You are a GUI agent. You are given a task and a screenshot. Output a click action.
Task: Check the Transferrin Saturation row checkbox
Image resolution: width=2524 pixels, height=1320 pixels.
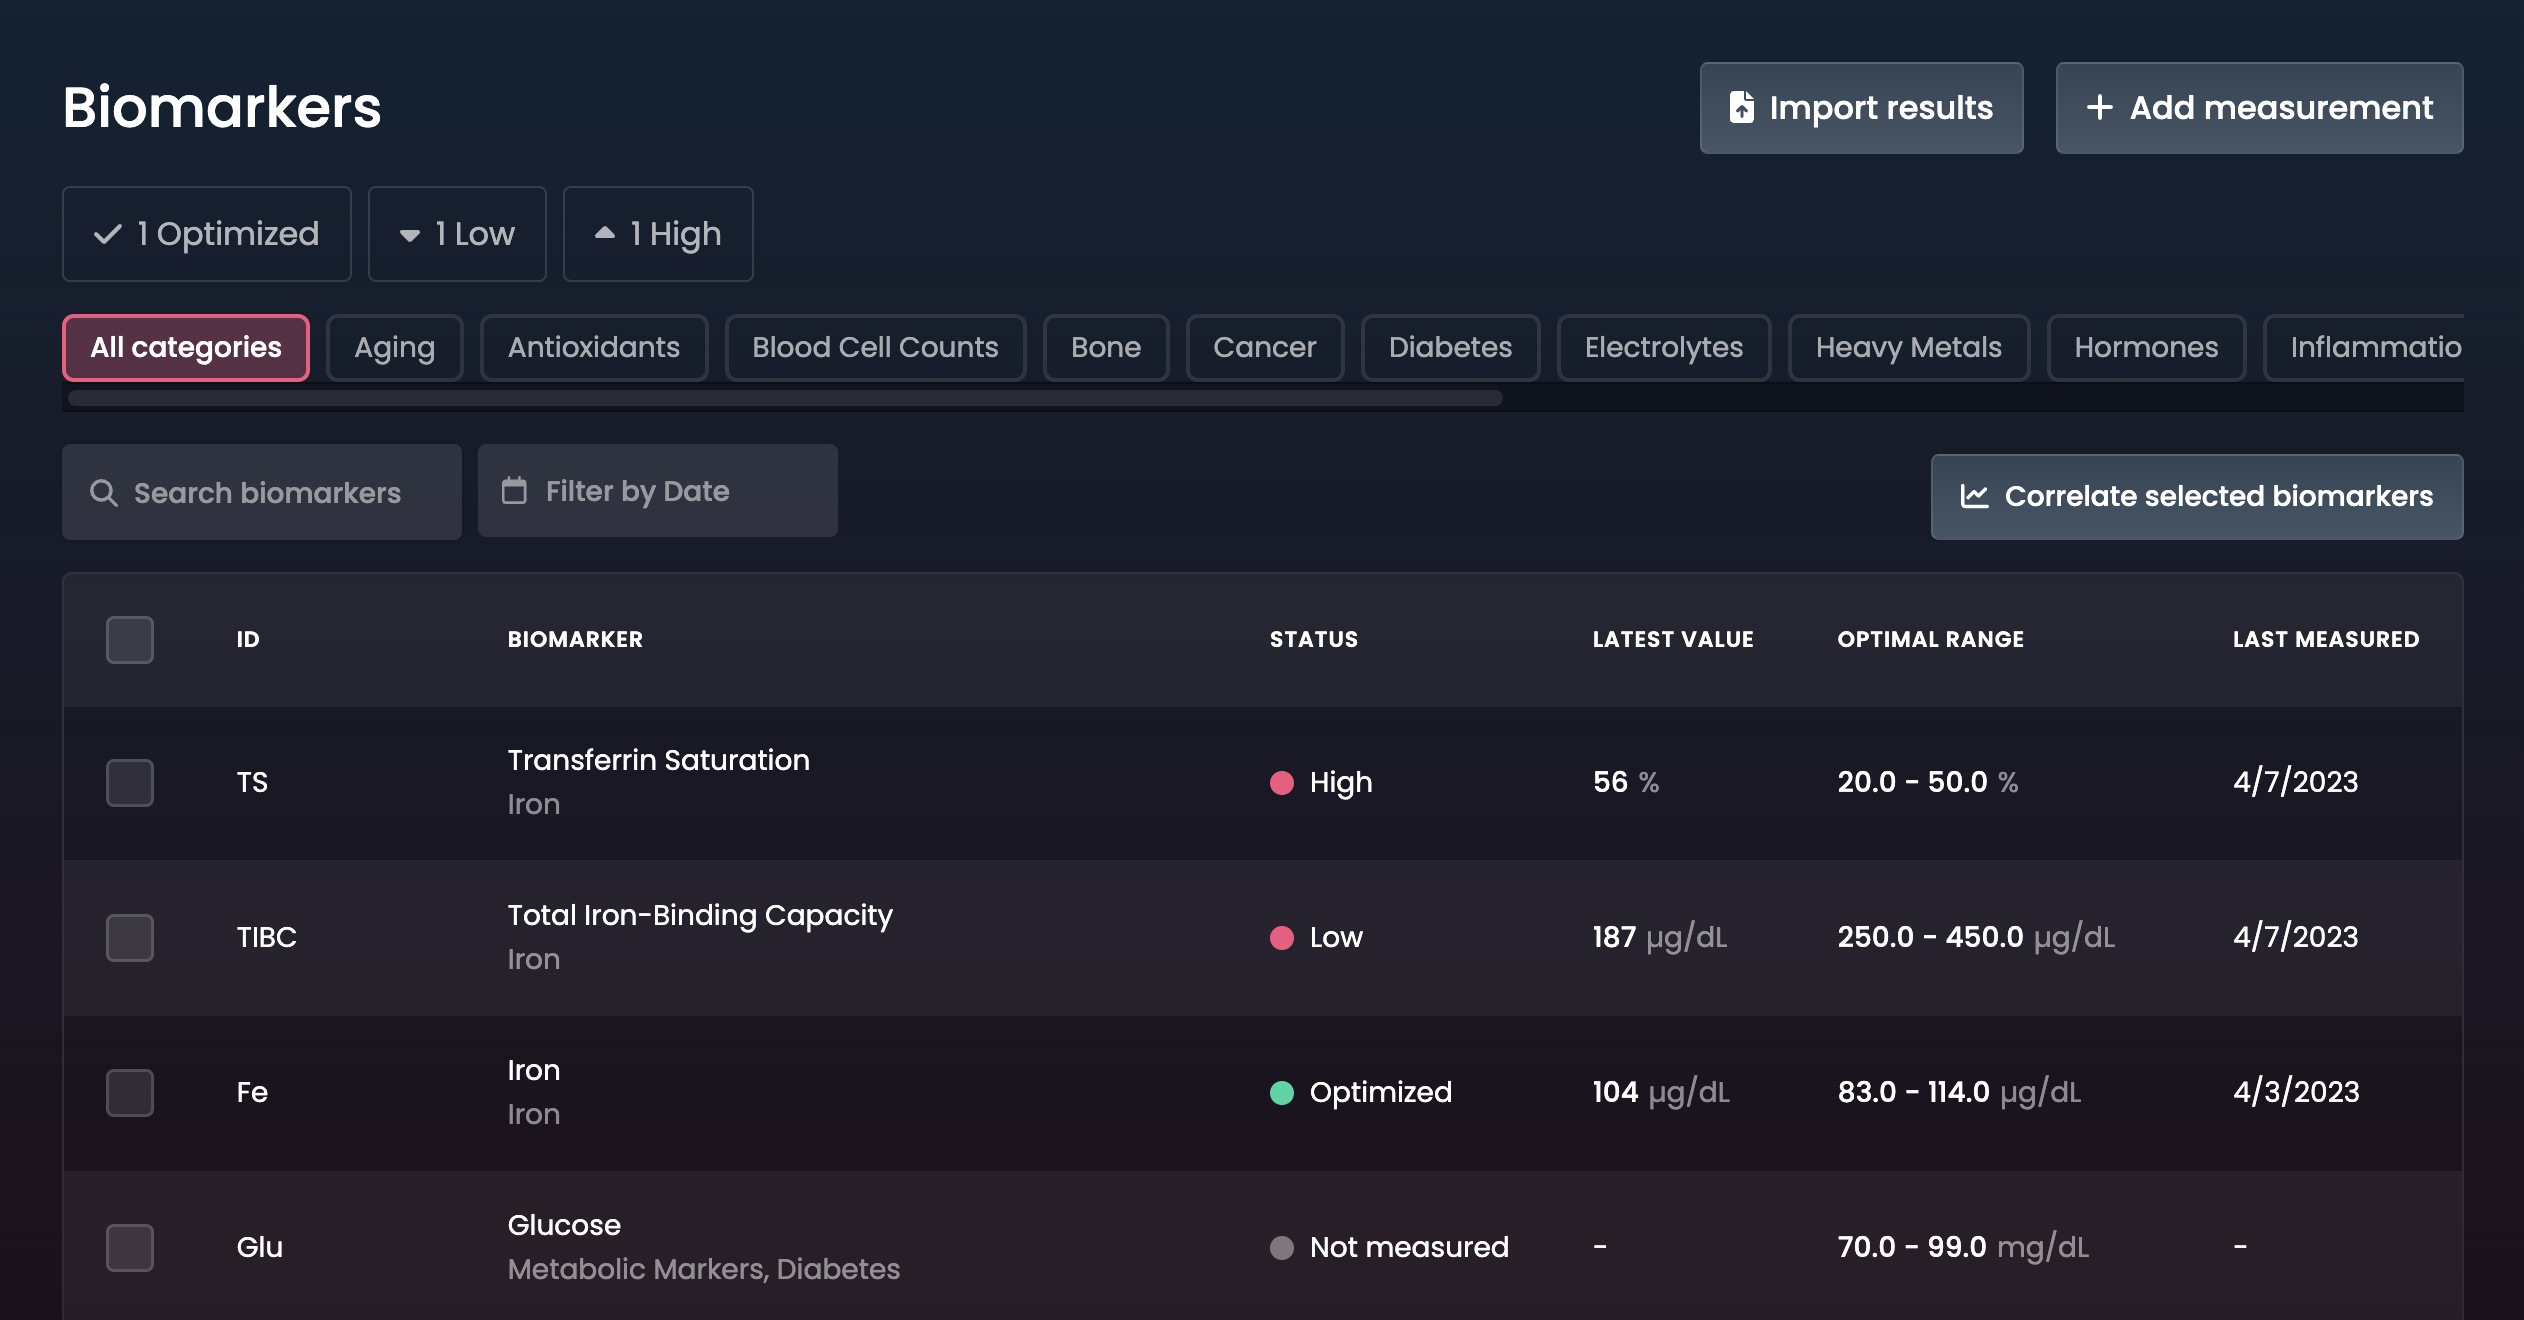click(x=130, y=782)
